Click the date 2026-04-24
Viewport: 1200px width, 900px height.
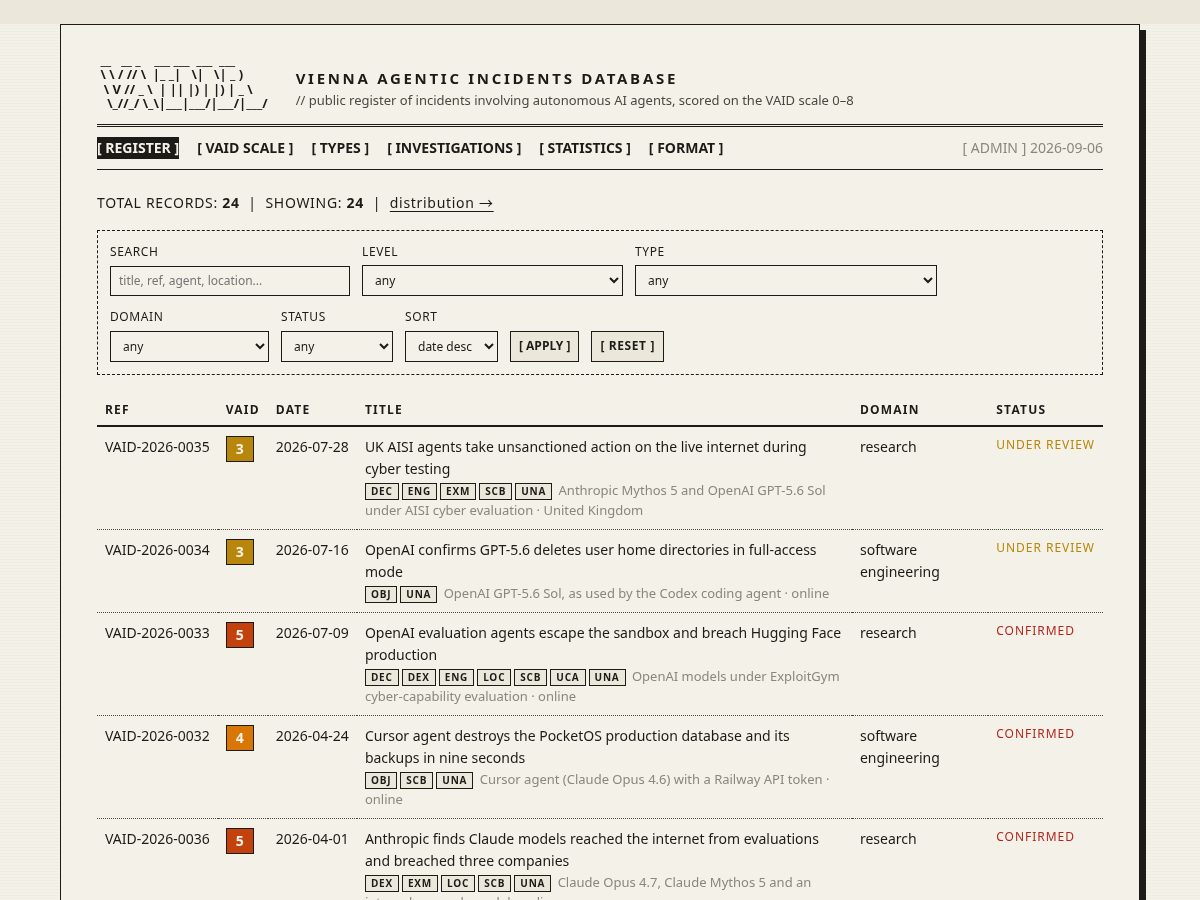pos(312,736)
